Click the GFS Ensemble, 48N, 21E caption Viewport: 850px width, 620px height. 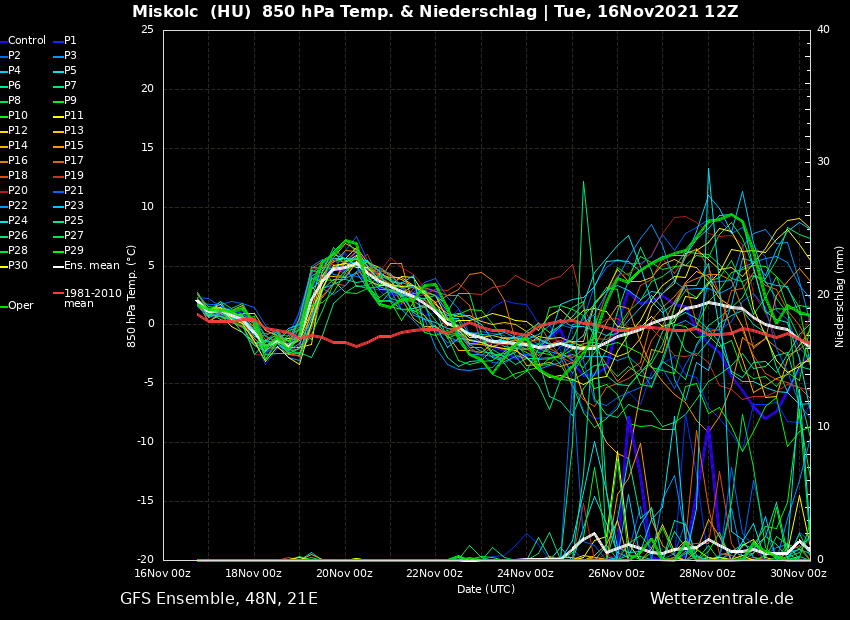tap(219, 599)
